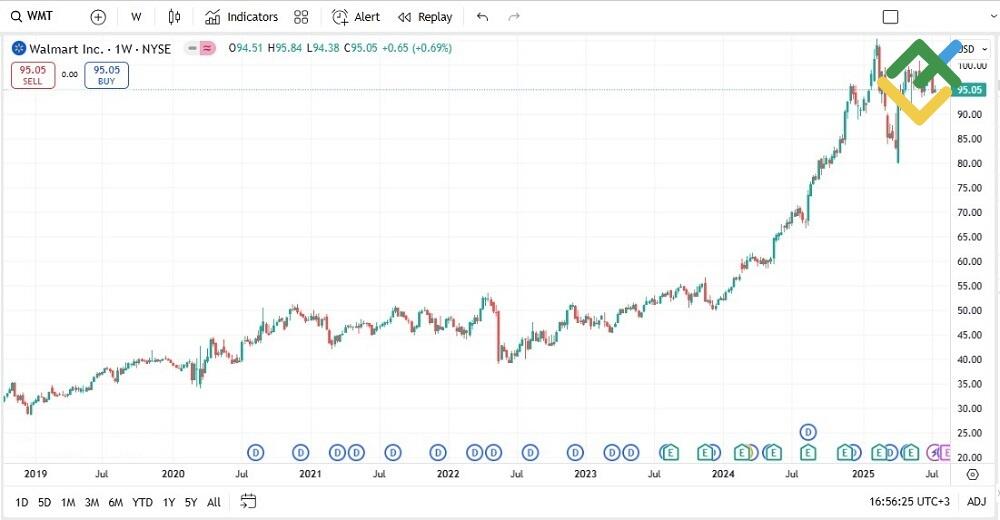This screenshot has width=1000, height=520.
Task: Click the H95.84 high value
Action: click(x=284, y=48)
